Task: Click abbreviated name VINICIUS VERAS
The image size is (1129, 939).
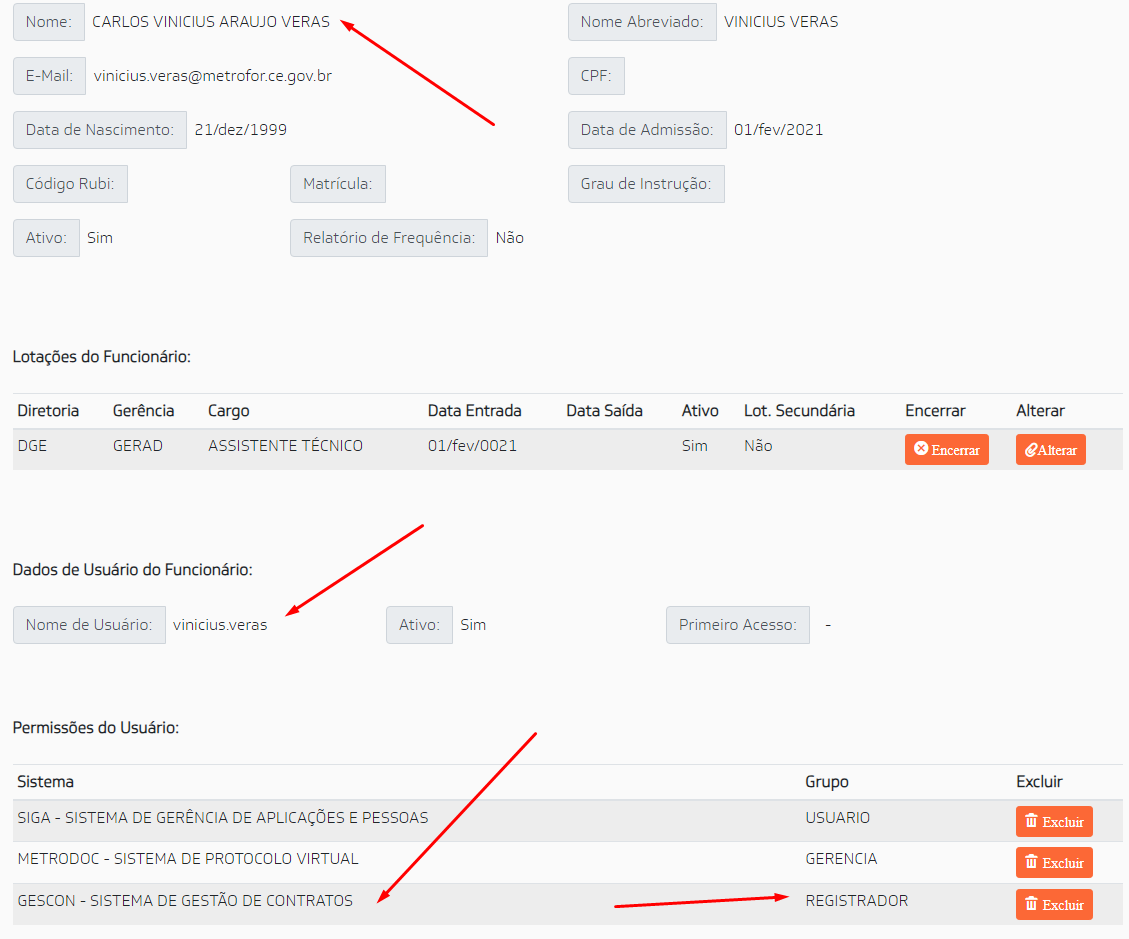Action: click(781, 22)
